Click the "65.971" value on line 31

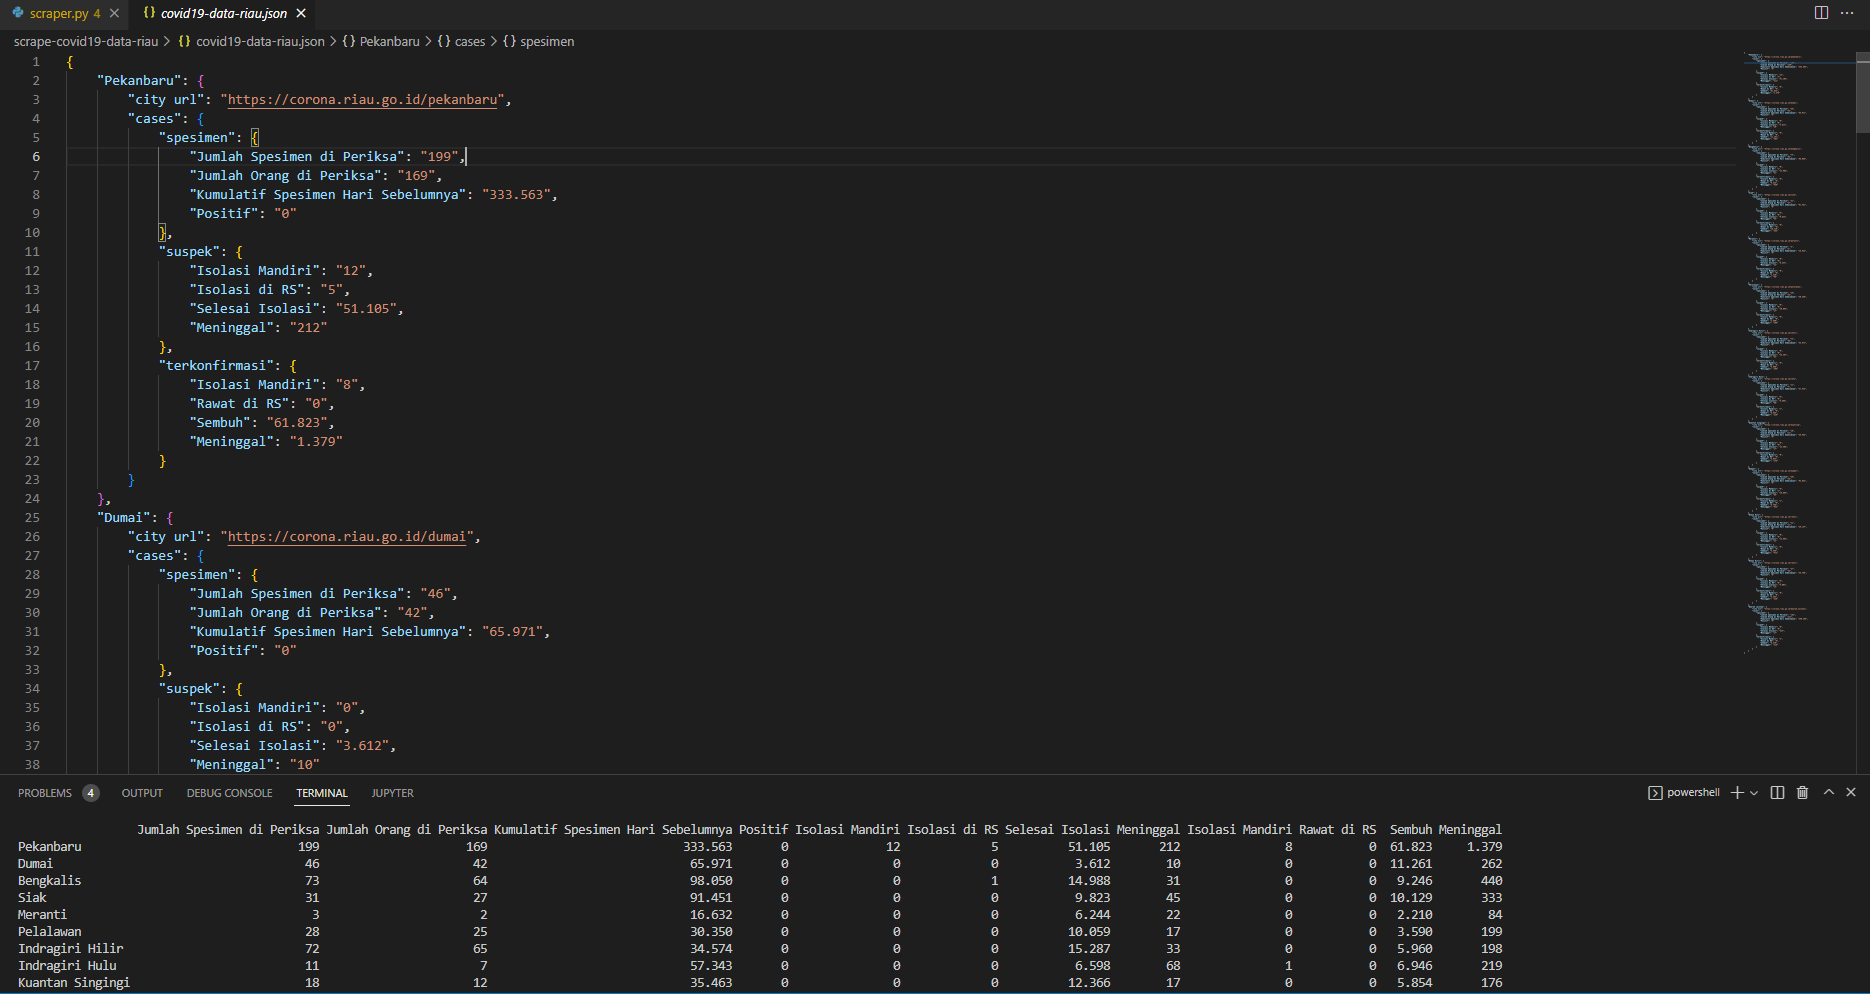pos(512,632)
